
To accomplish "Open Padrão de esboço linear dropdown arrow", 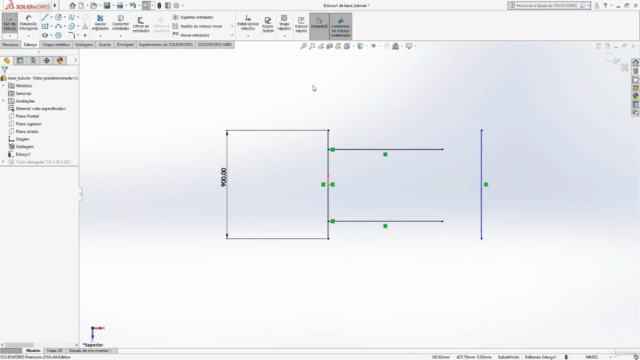I will tap(232, 26).
